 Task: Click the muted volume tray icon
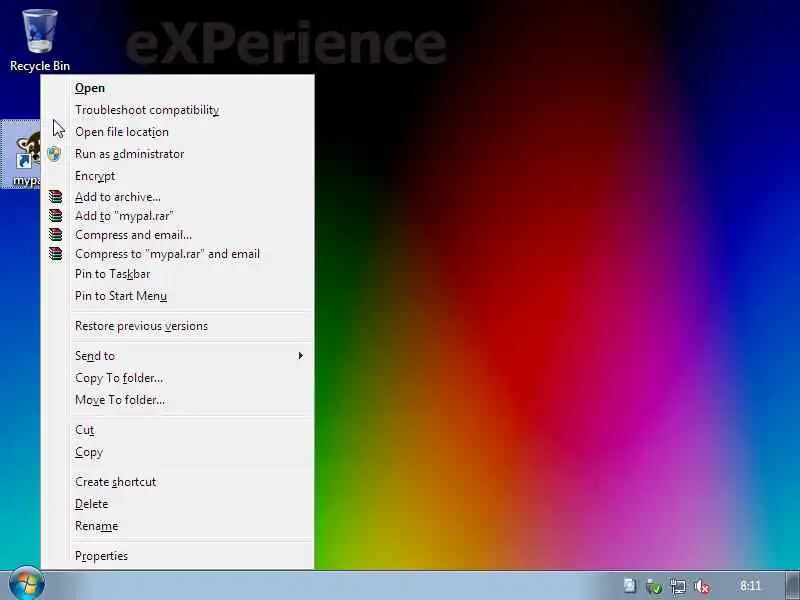(702, 586)
